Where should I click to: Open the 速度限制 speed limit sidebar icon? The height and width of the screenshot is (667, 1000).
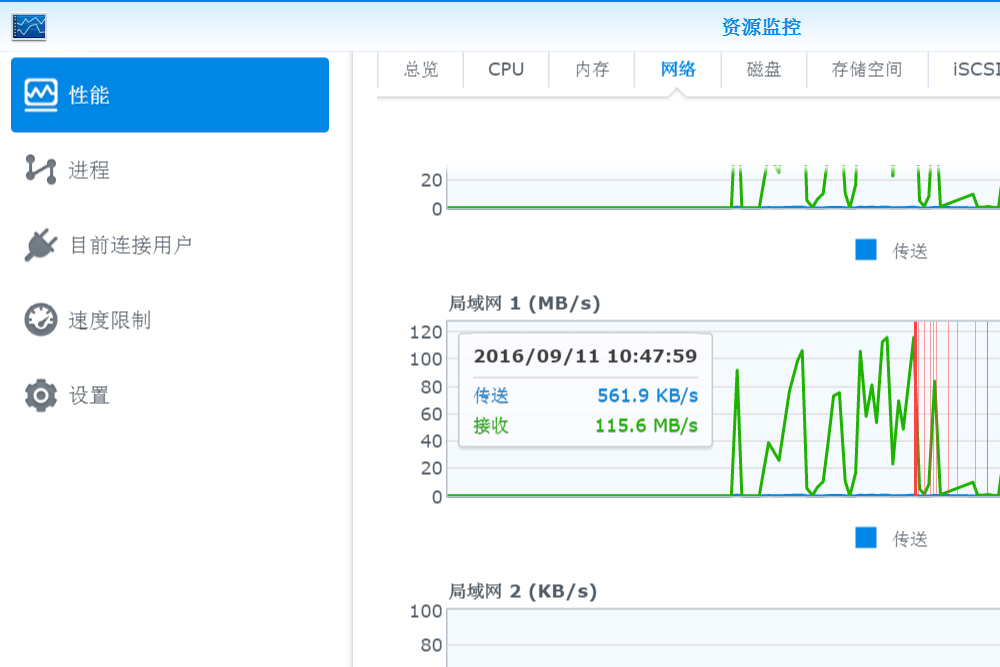click(39, 320)
